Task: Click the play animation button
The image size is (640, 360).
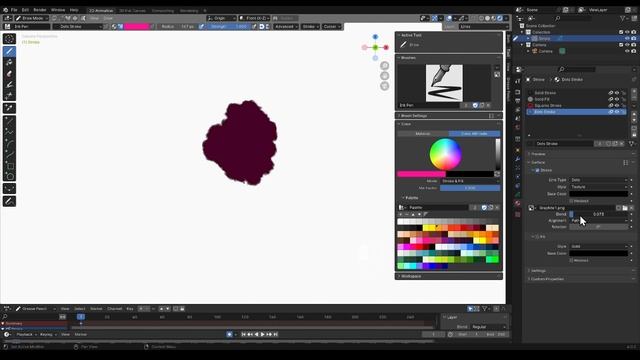Action: click(x=262, y=334)
